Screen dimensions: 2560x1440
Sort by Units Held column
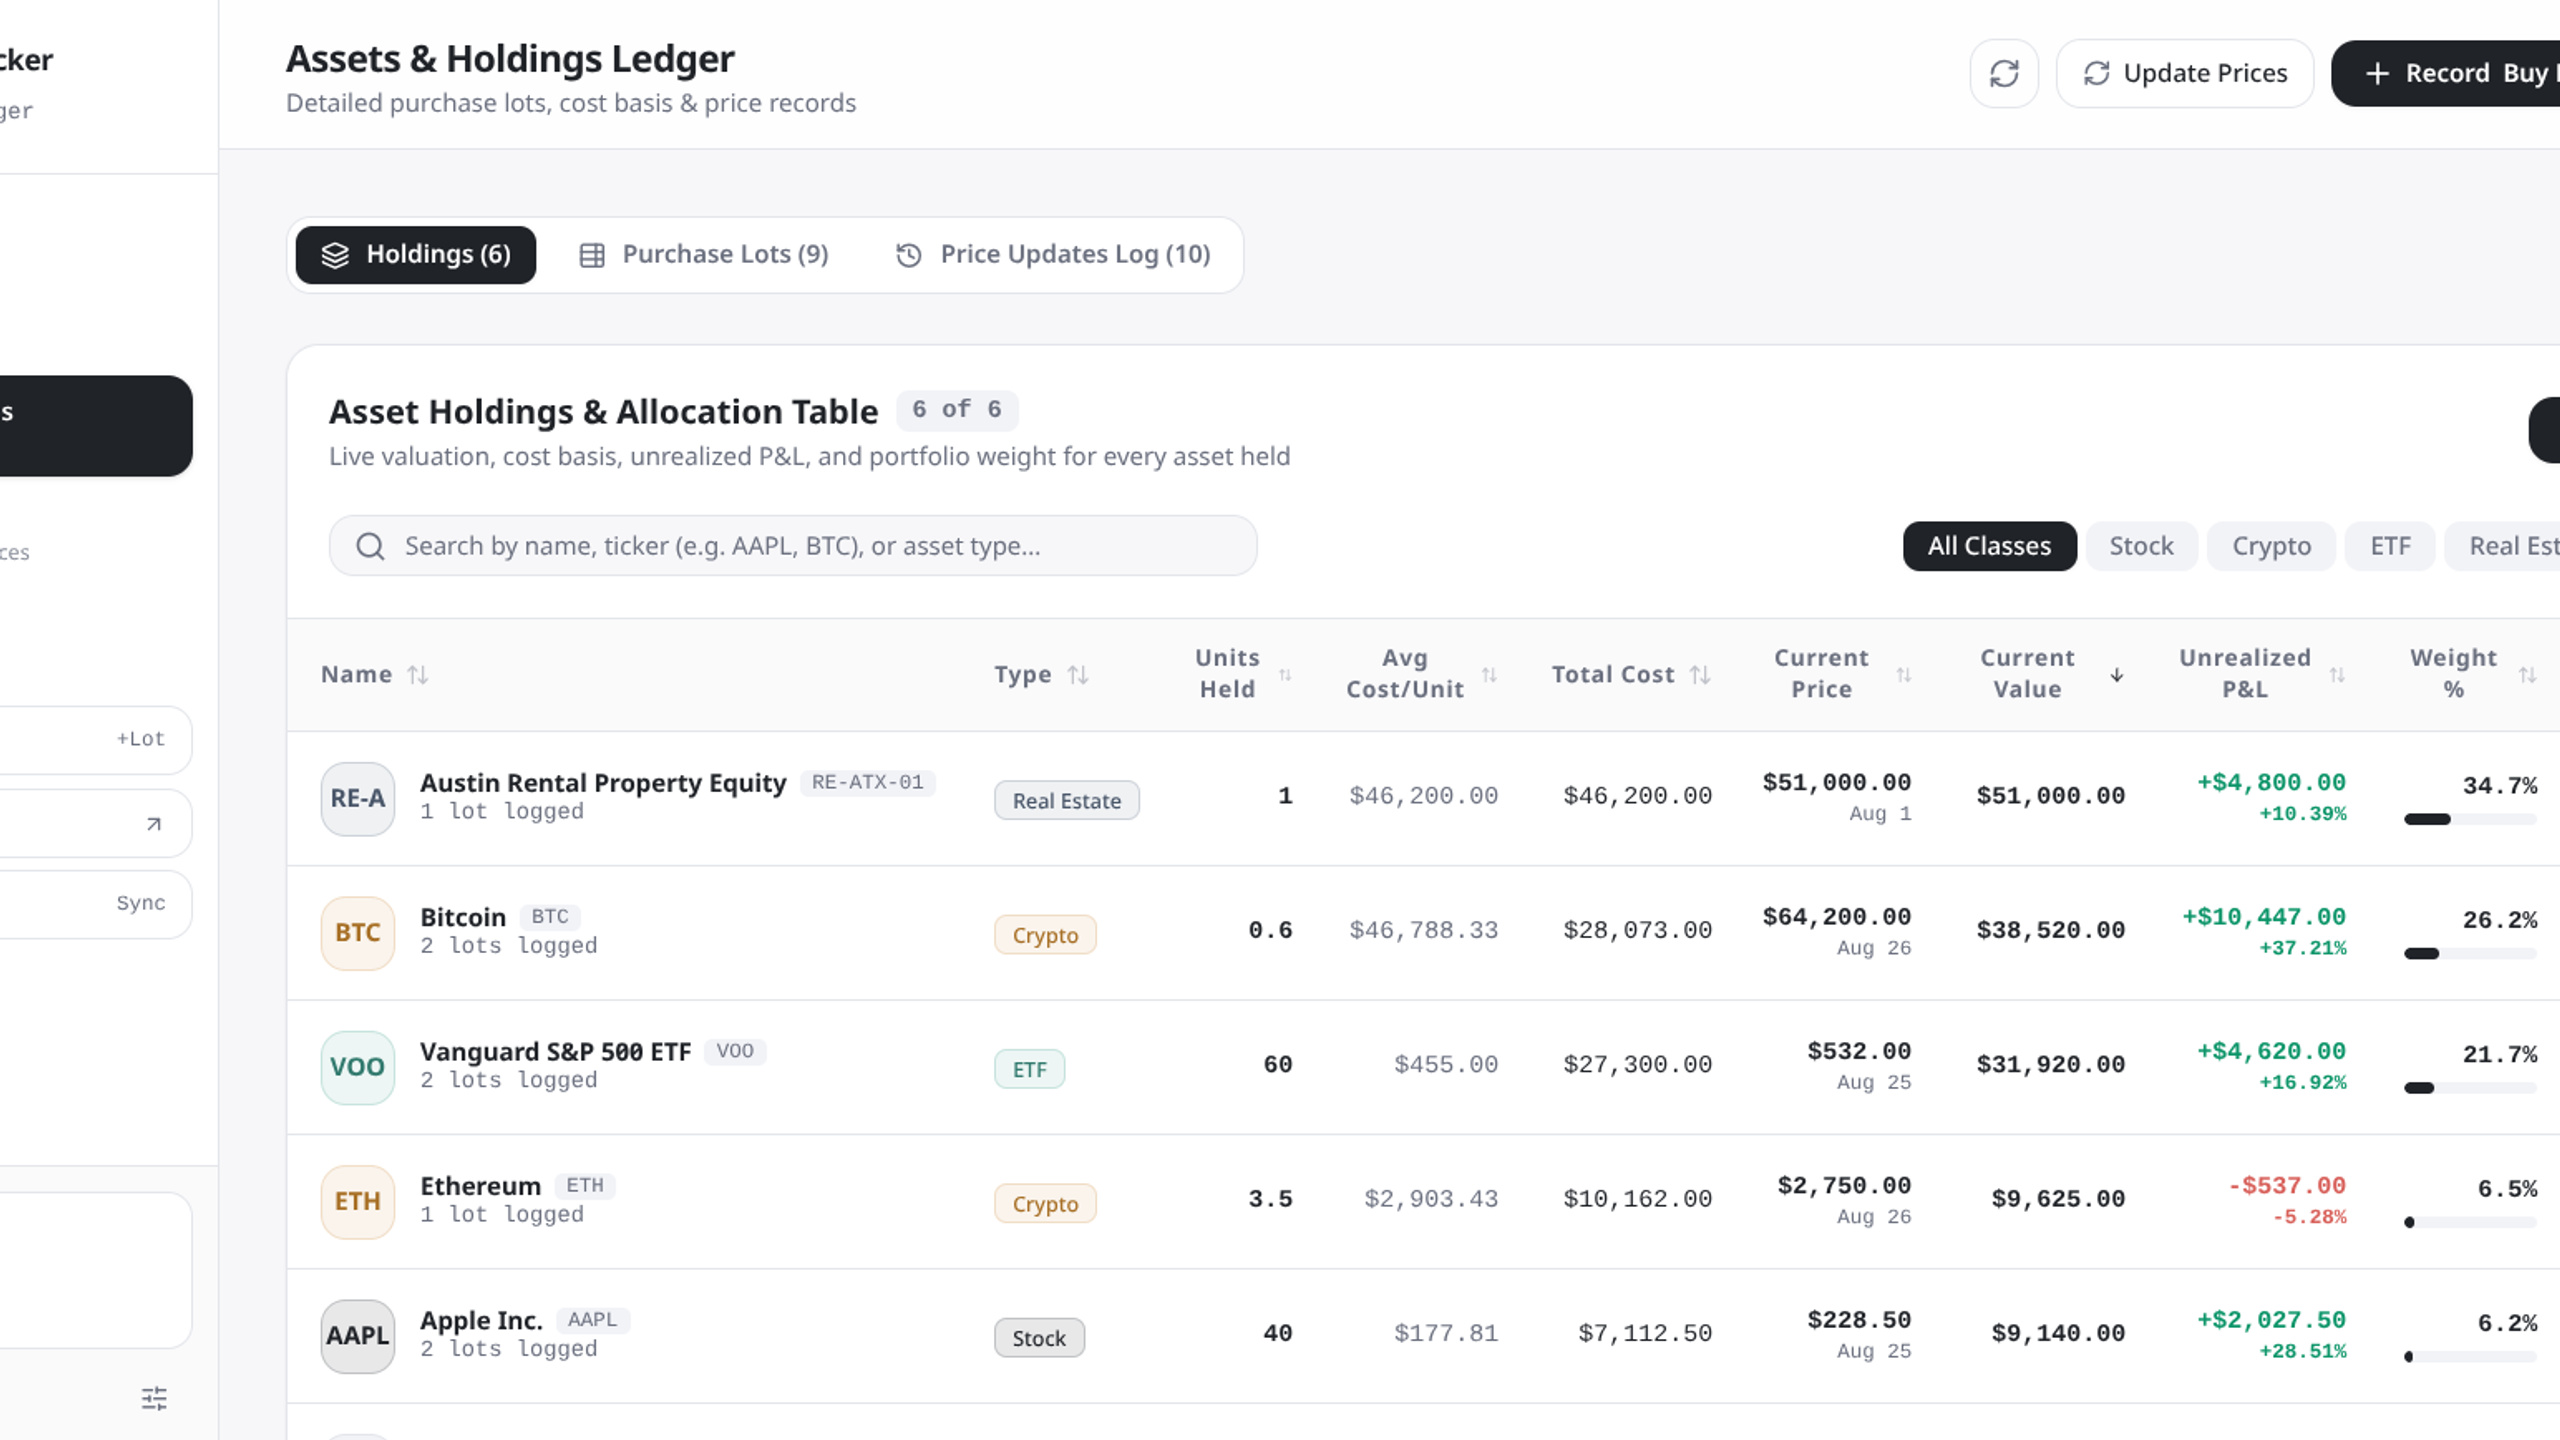tap(1243, 674)
